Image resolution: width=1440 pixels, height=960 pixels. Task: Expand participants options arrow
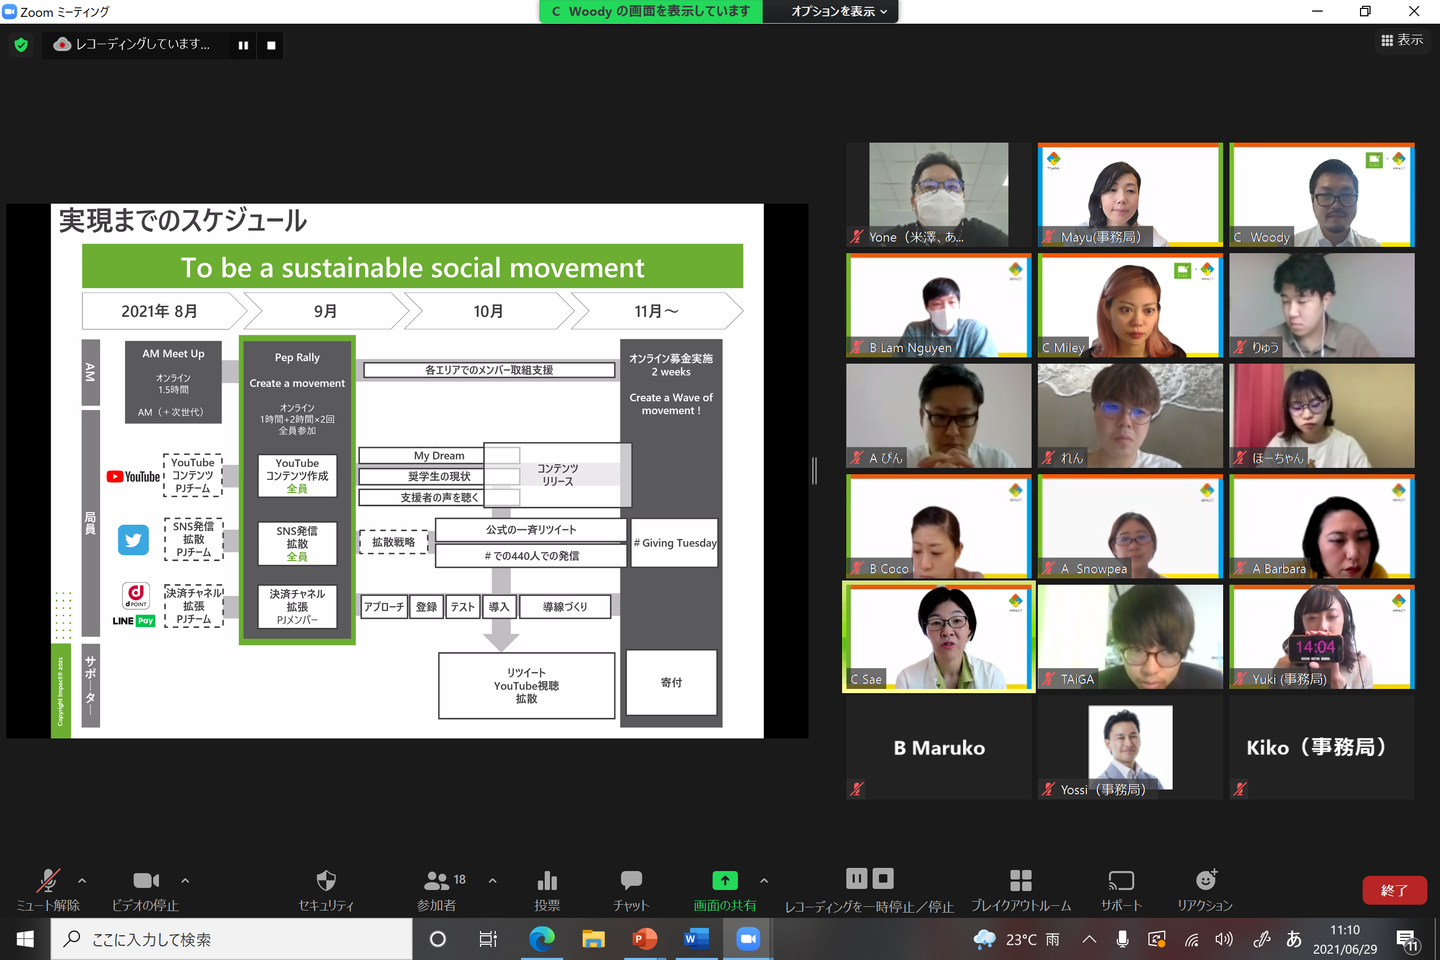(492, 881)
